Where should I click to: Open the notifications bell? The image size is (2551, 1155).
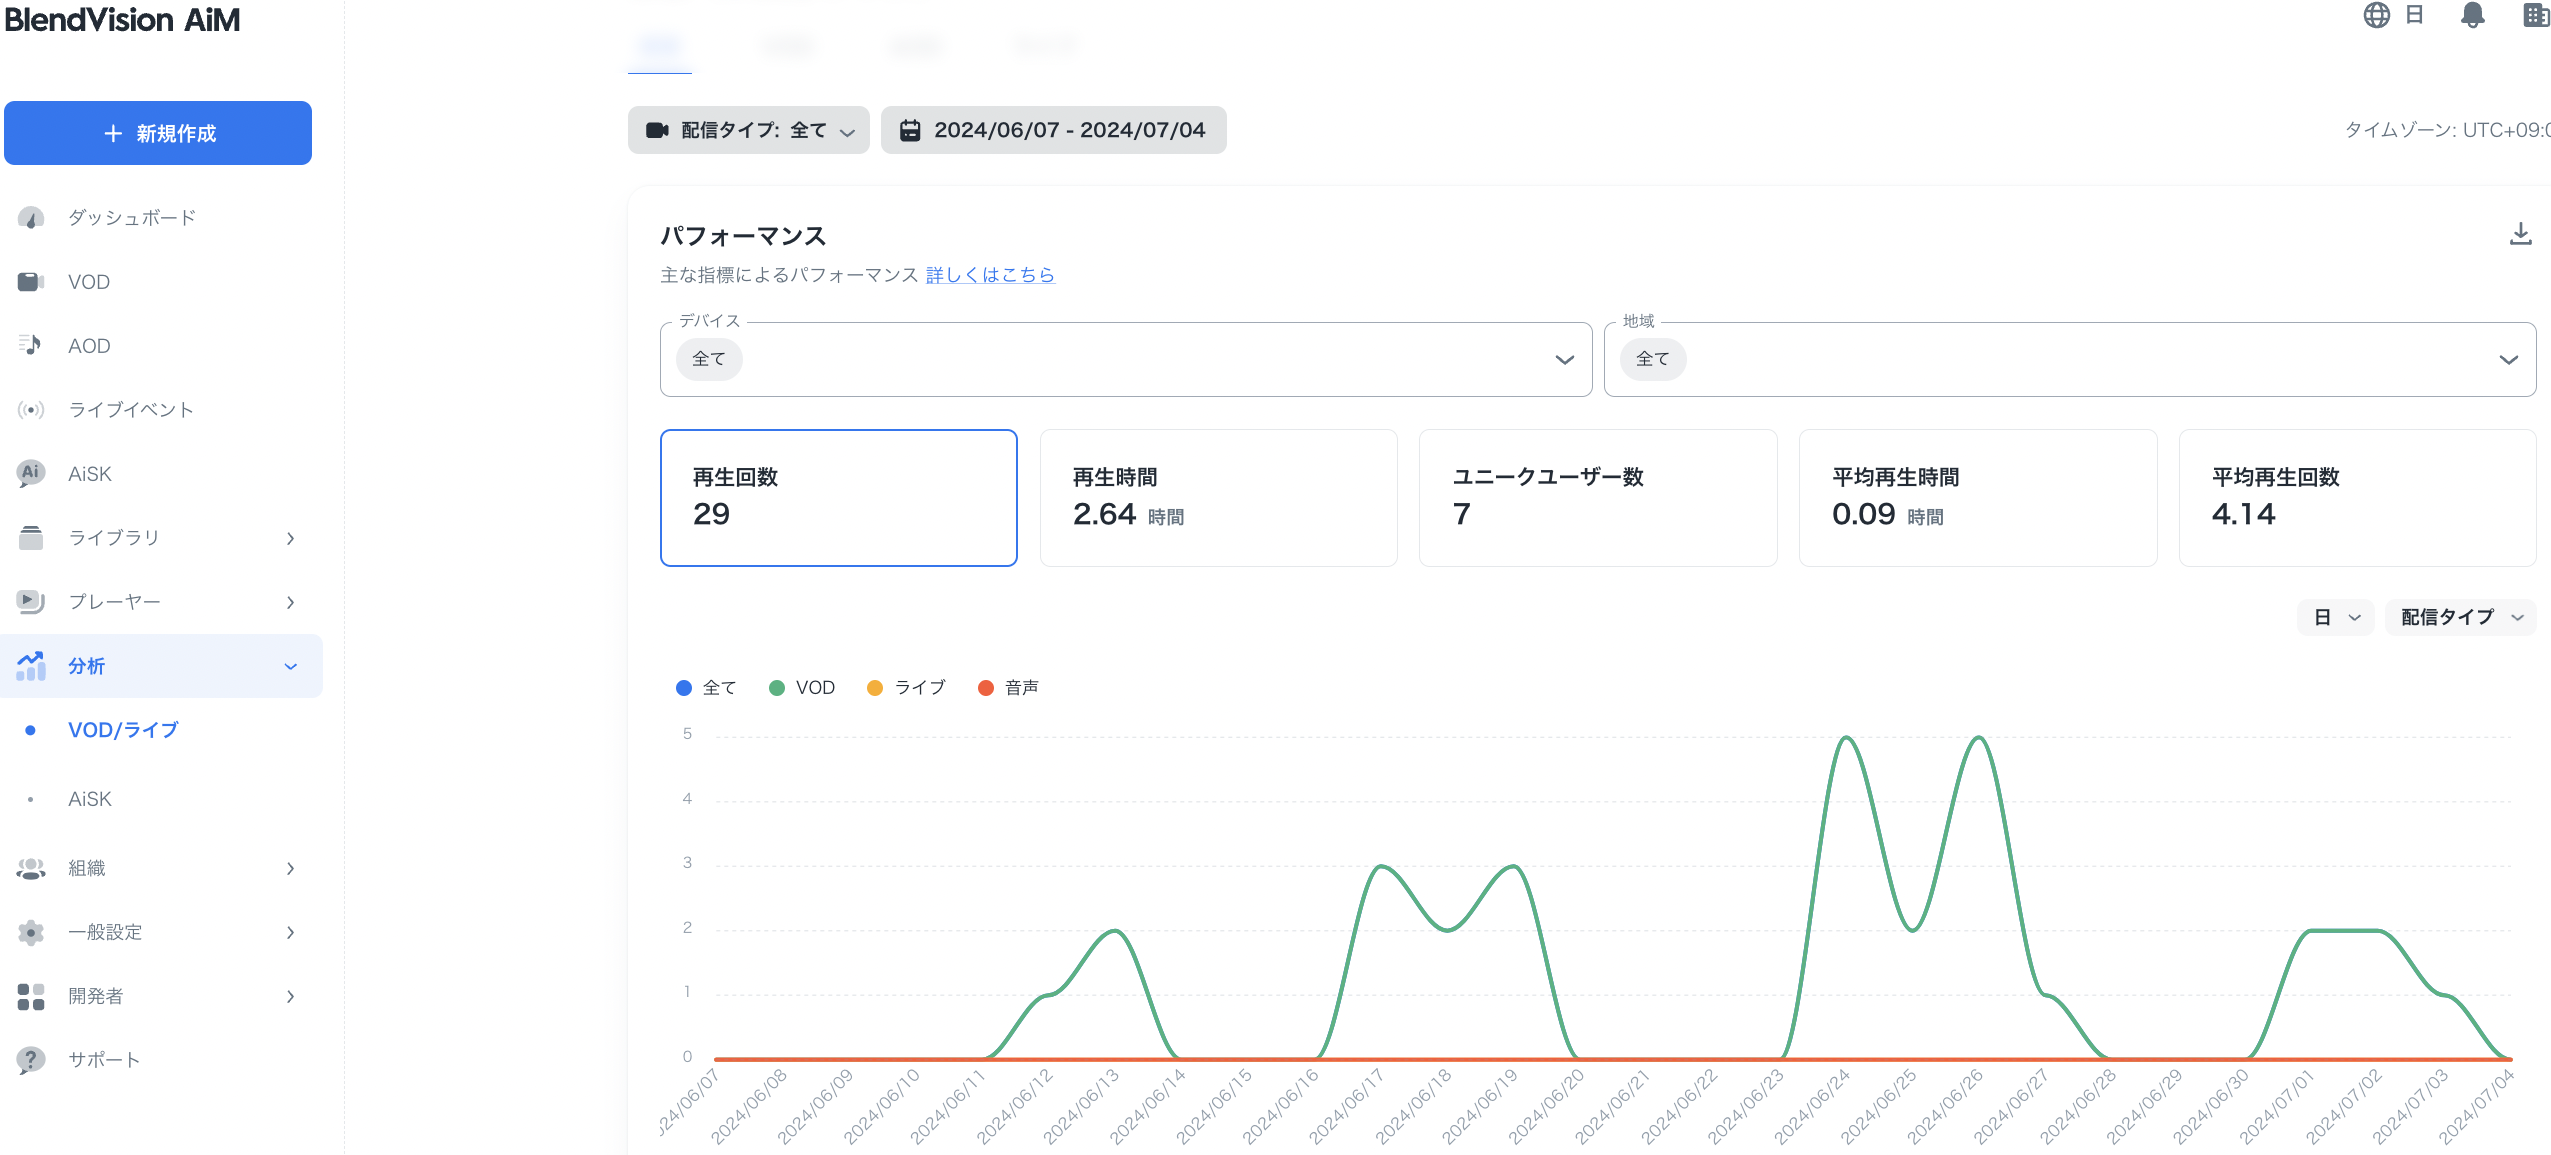click(2472, 16)
